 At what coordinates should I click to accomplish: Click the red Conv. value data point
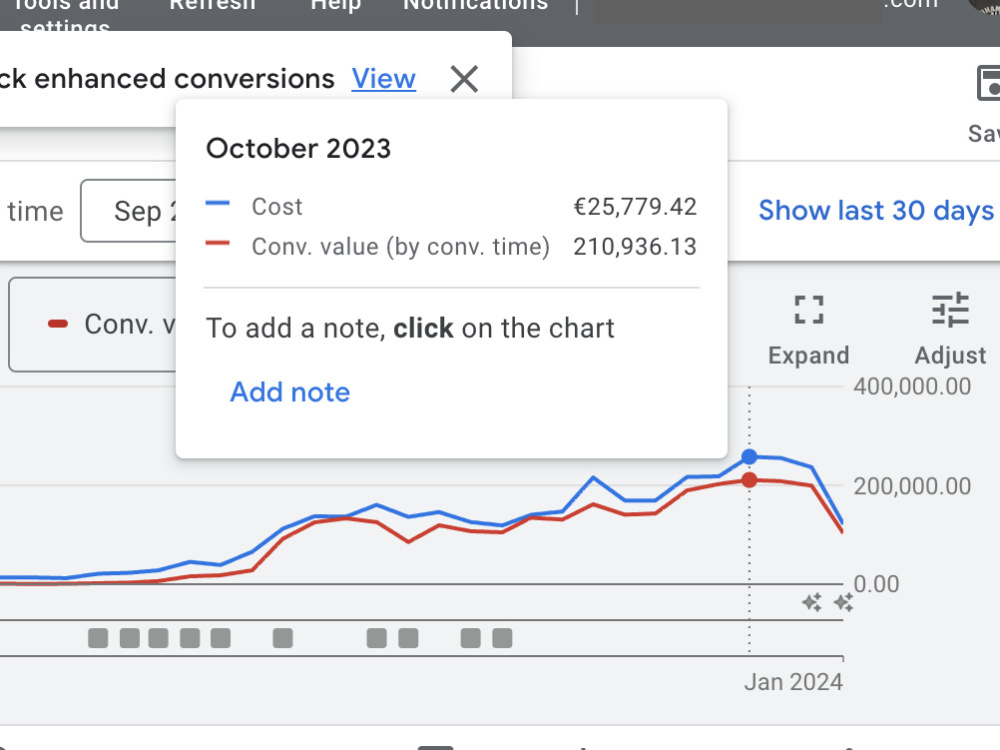[749, 480]
